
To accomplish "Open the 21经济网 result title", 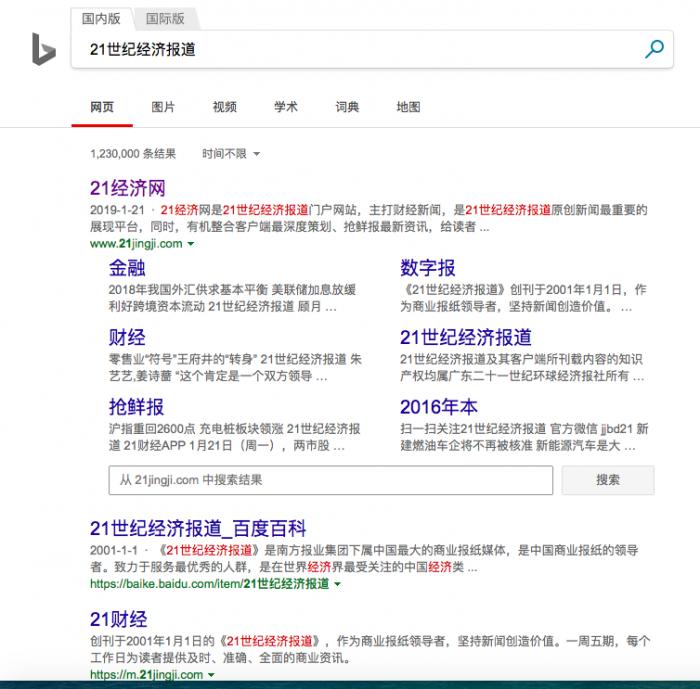I will [x=128, y=188].
